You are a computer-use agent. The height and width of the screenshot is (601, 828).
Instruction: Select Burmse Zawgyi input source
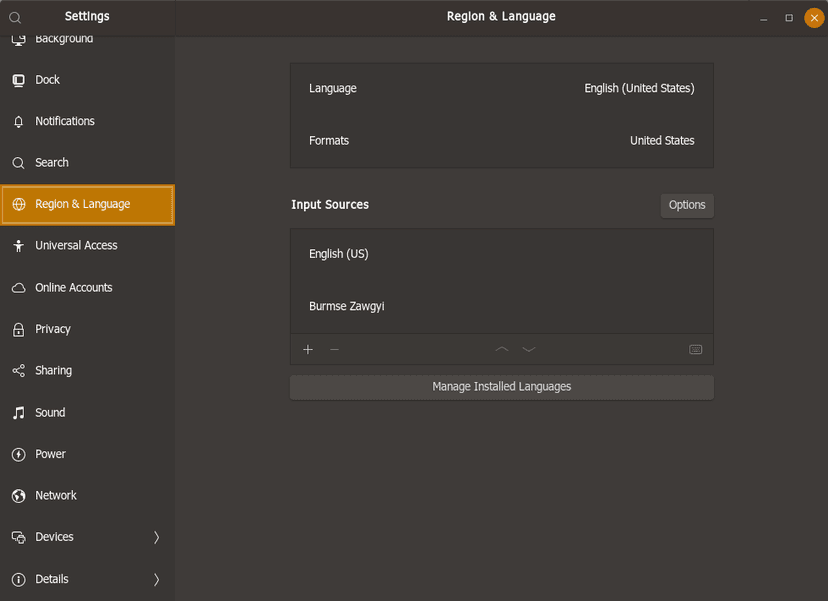(502, 307)
